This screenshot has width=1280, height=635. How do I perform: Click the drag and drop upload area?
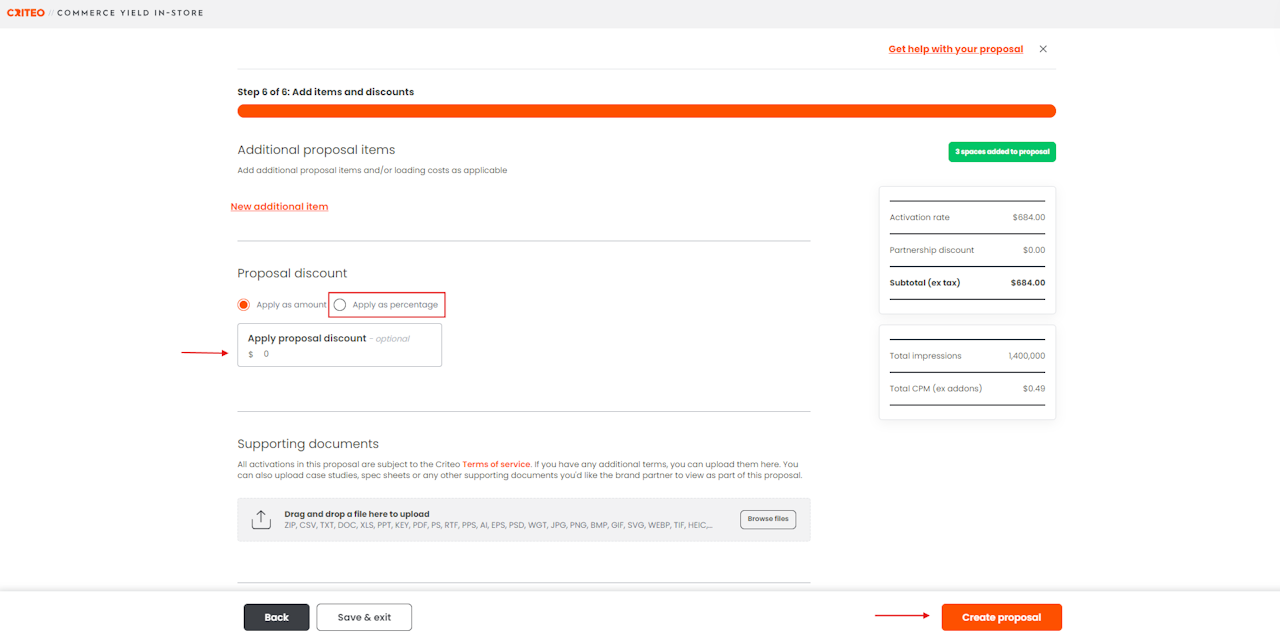(x=500, y=519)
